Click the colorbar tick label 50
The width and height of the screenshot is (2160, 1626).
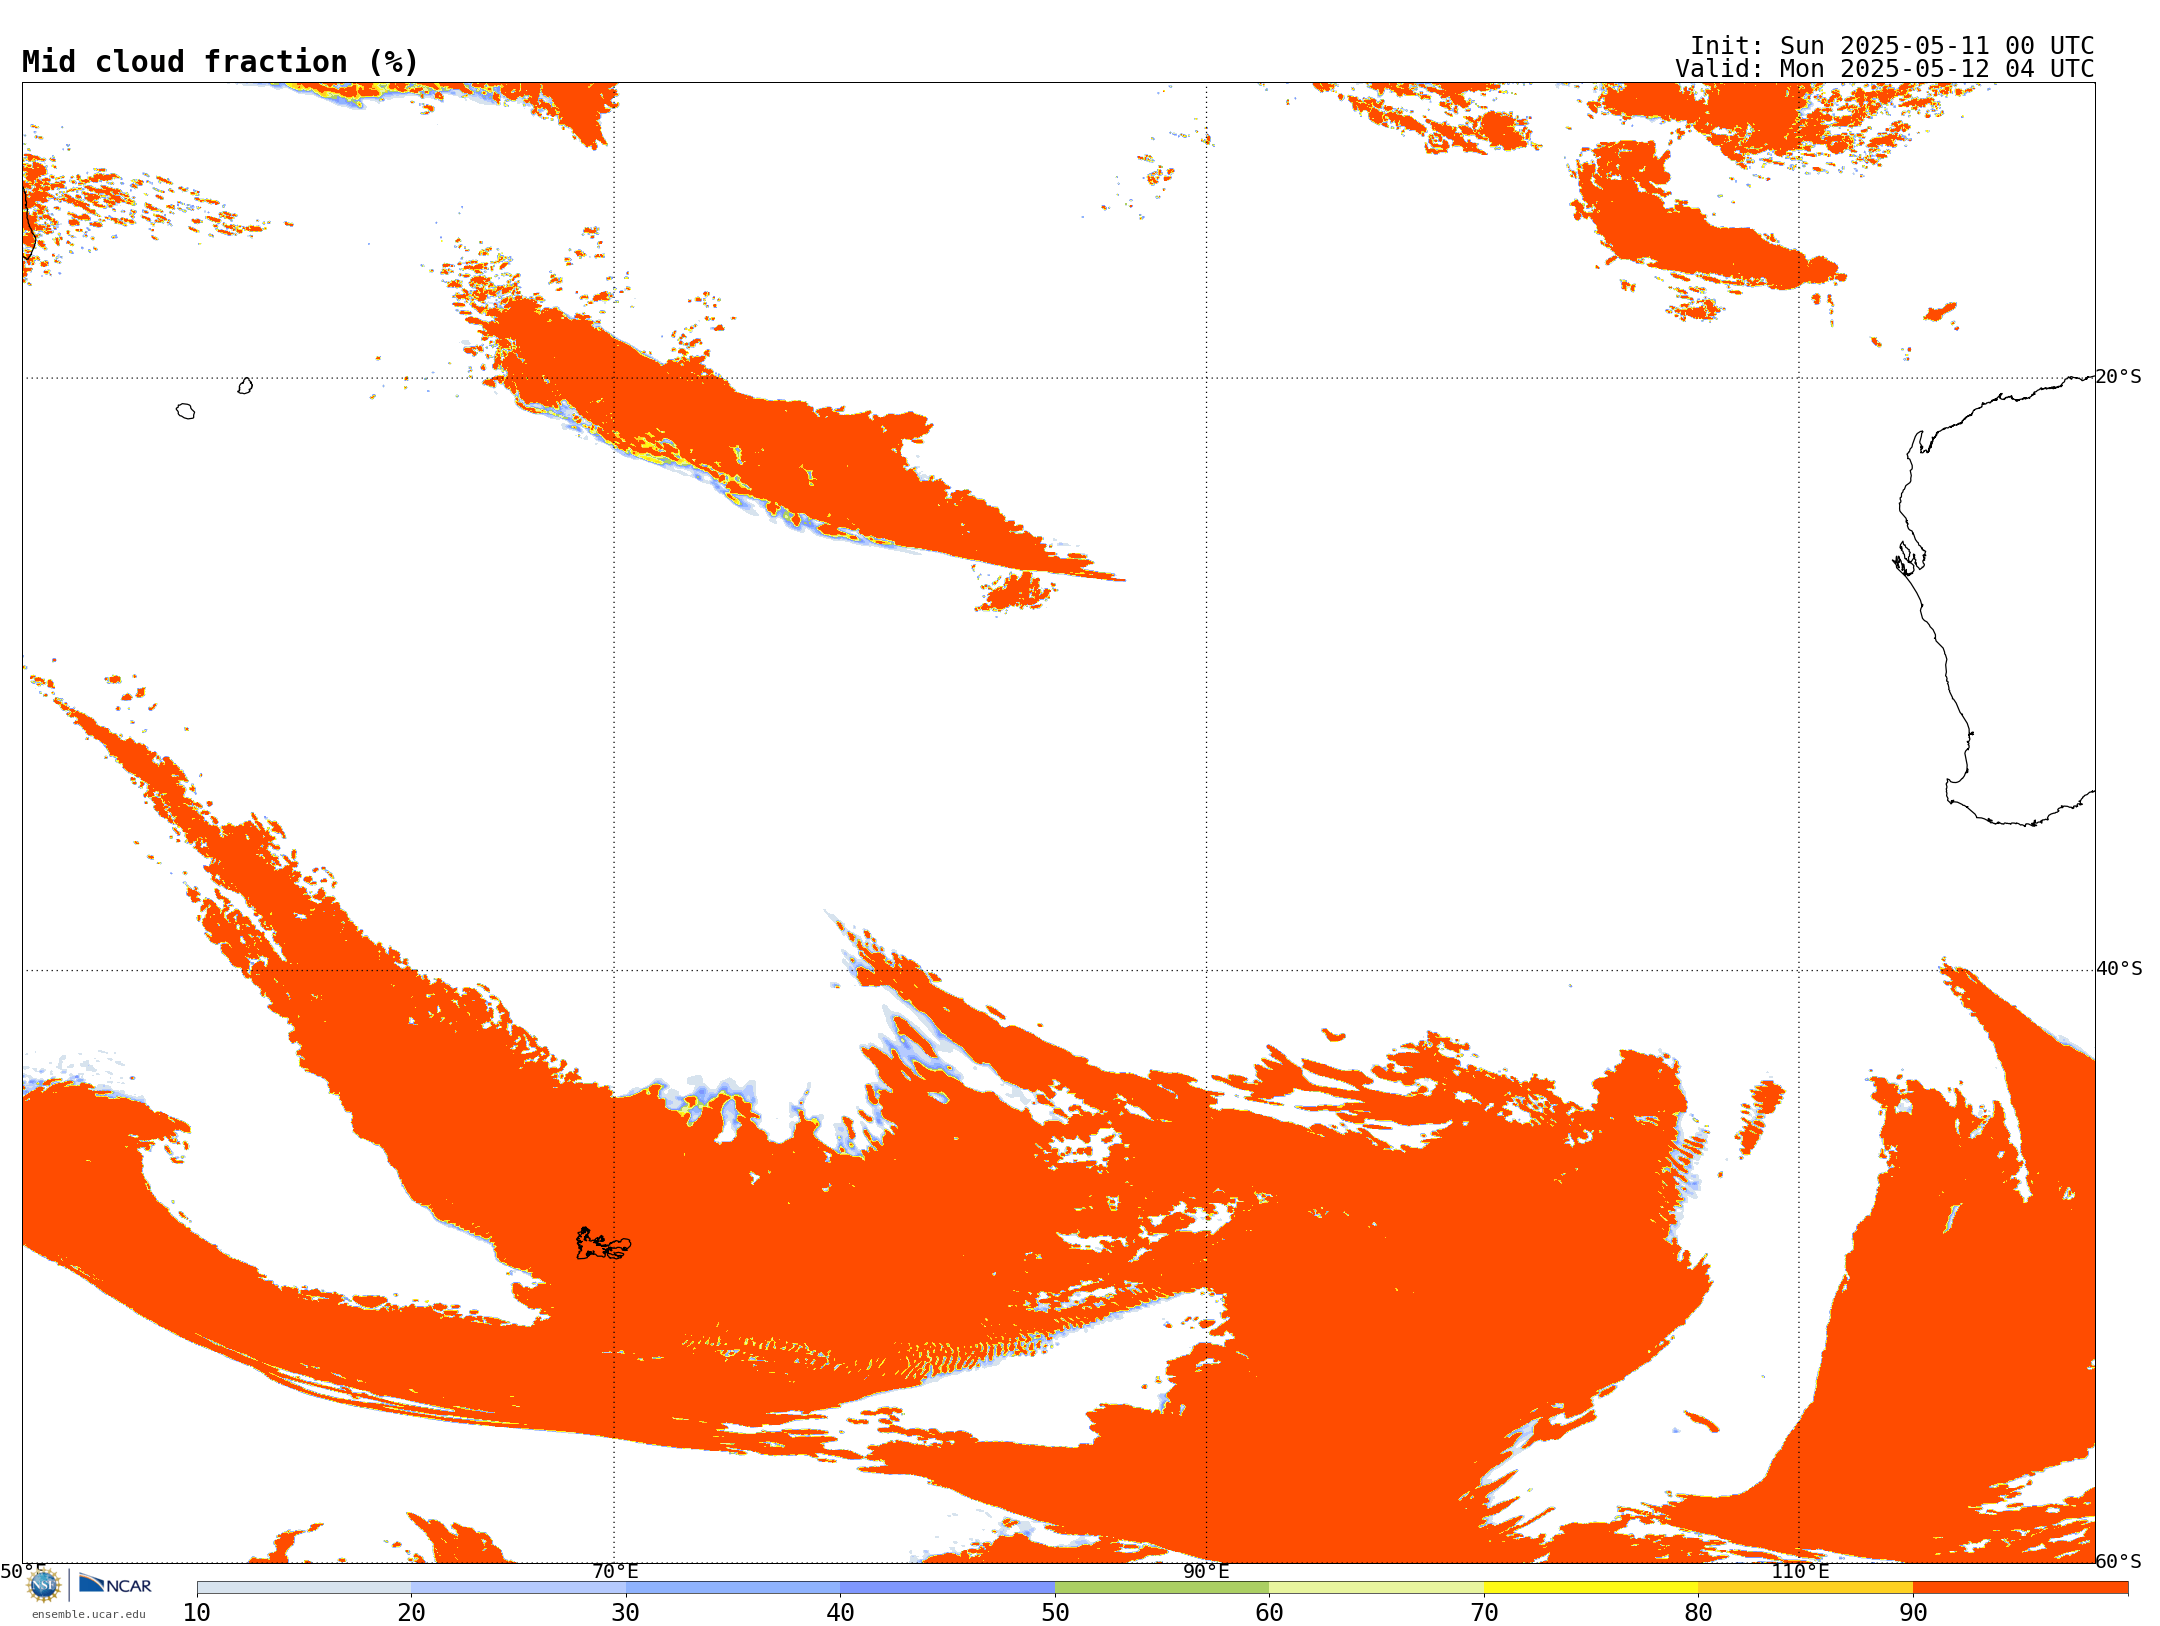(1055, 1612)
